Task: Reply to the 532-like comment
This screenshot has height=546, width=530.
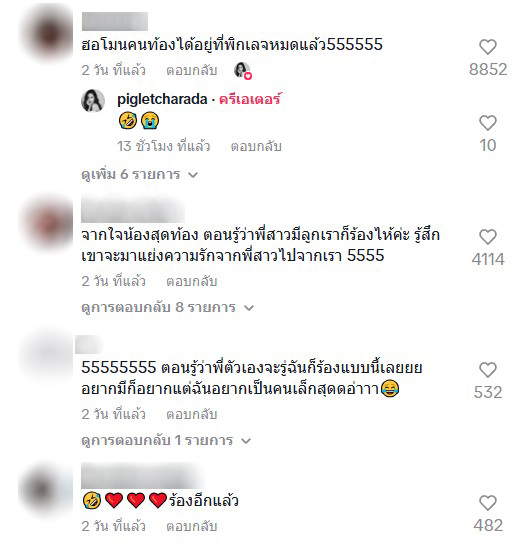Action: coord(192,414)
